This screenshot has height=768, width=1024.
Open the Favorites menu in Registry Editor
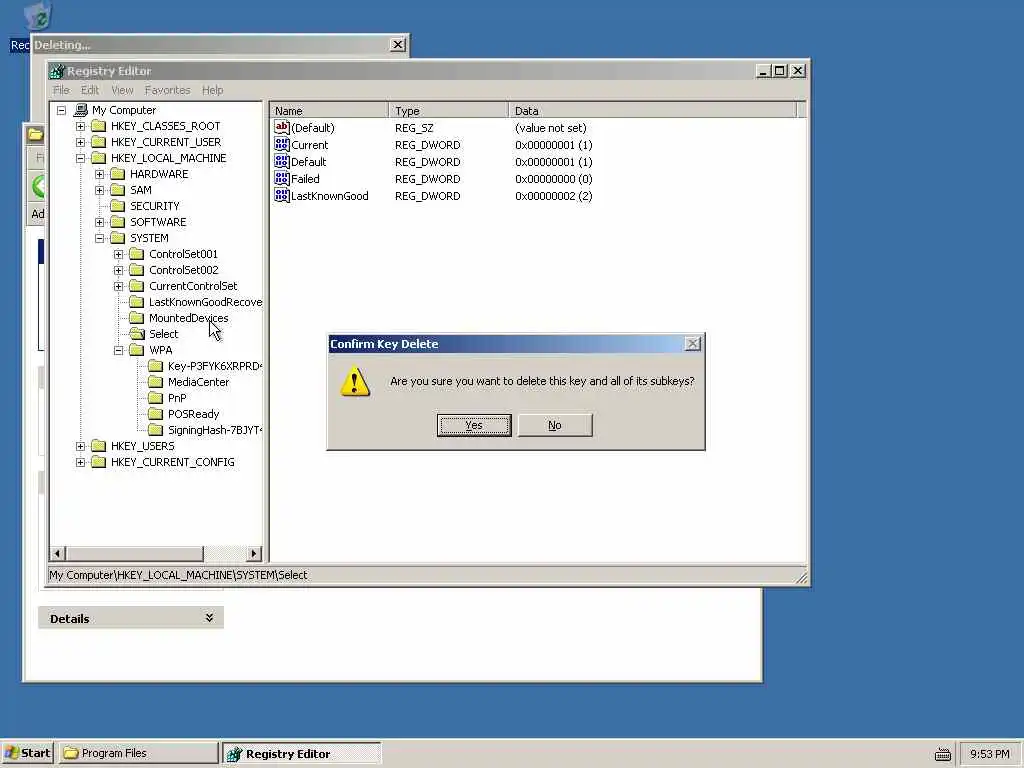[x=167, y=90]
